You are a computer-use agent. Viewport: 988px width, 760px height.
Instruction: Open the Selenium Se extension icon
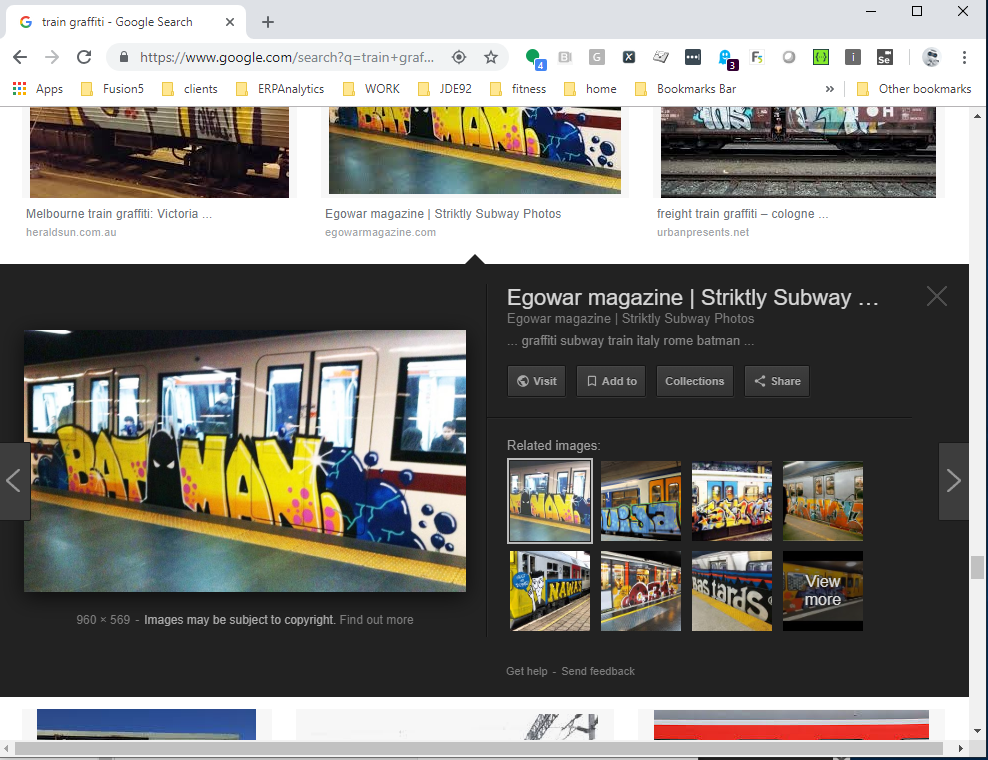[x=885, y=57]
